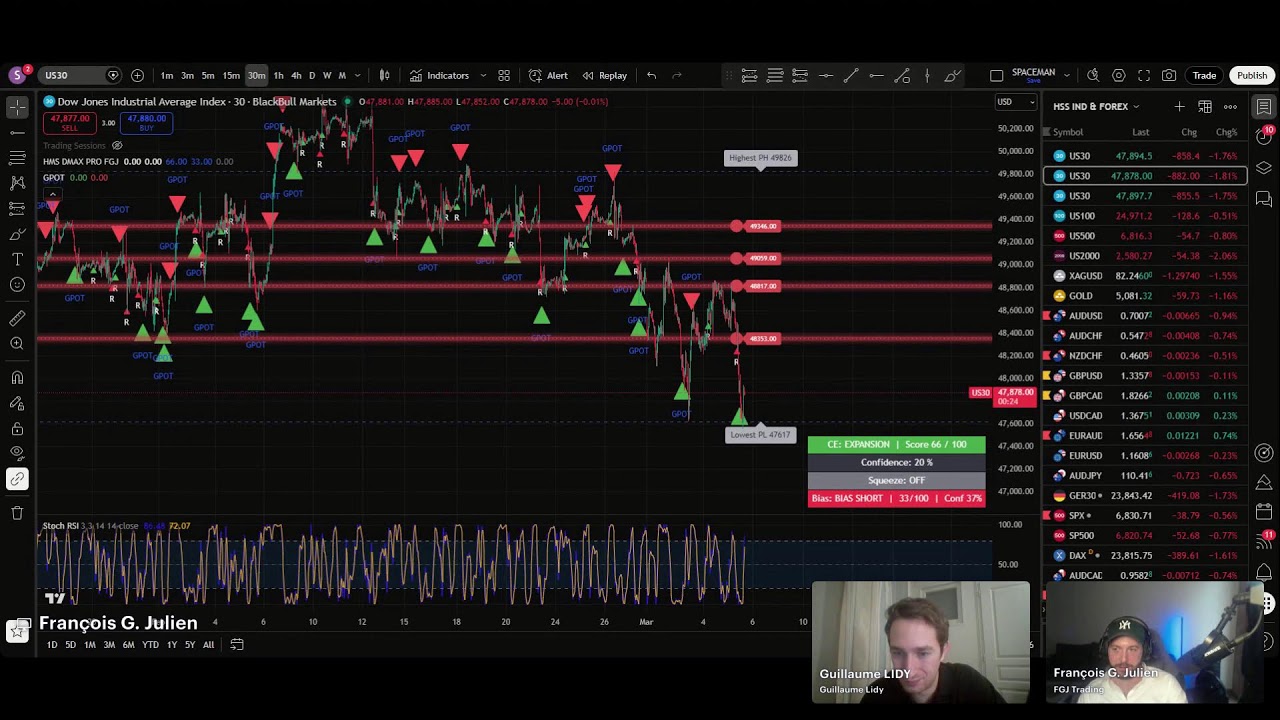
Task: Open the USD currency dropdown
Action: (1018, 102)
